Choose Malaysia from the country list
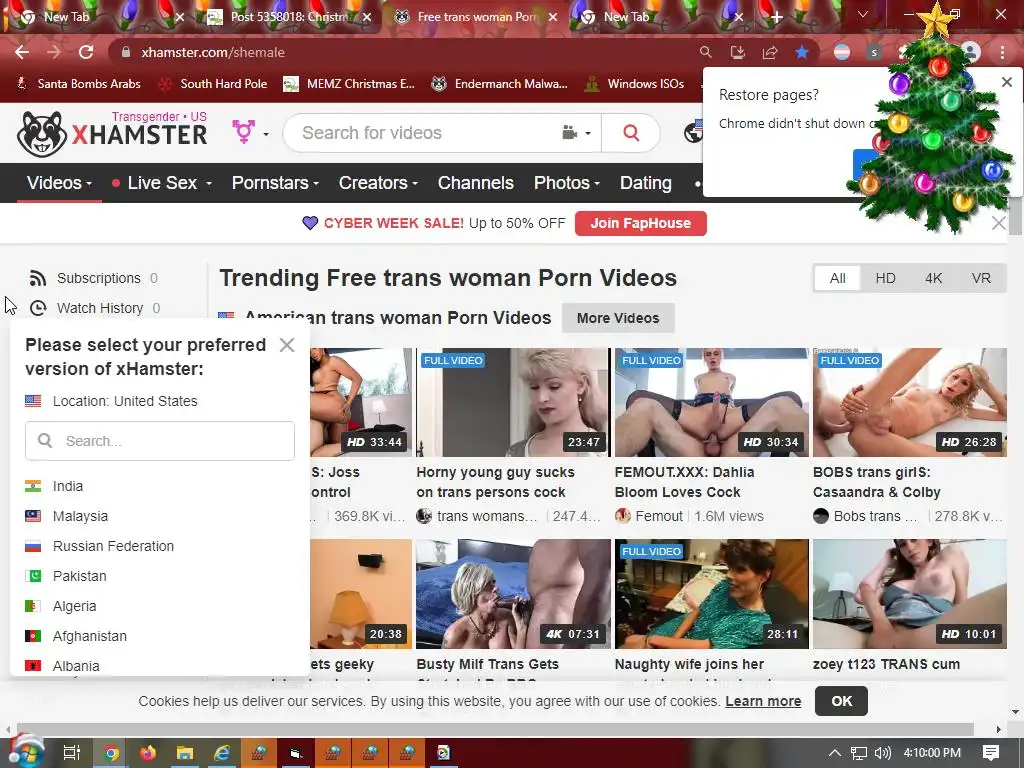The height and width of the screenshot is (768, 1024). tap(67, 516)
